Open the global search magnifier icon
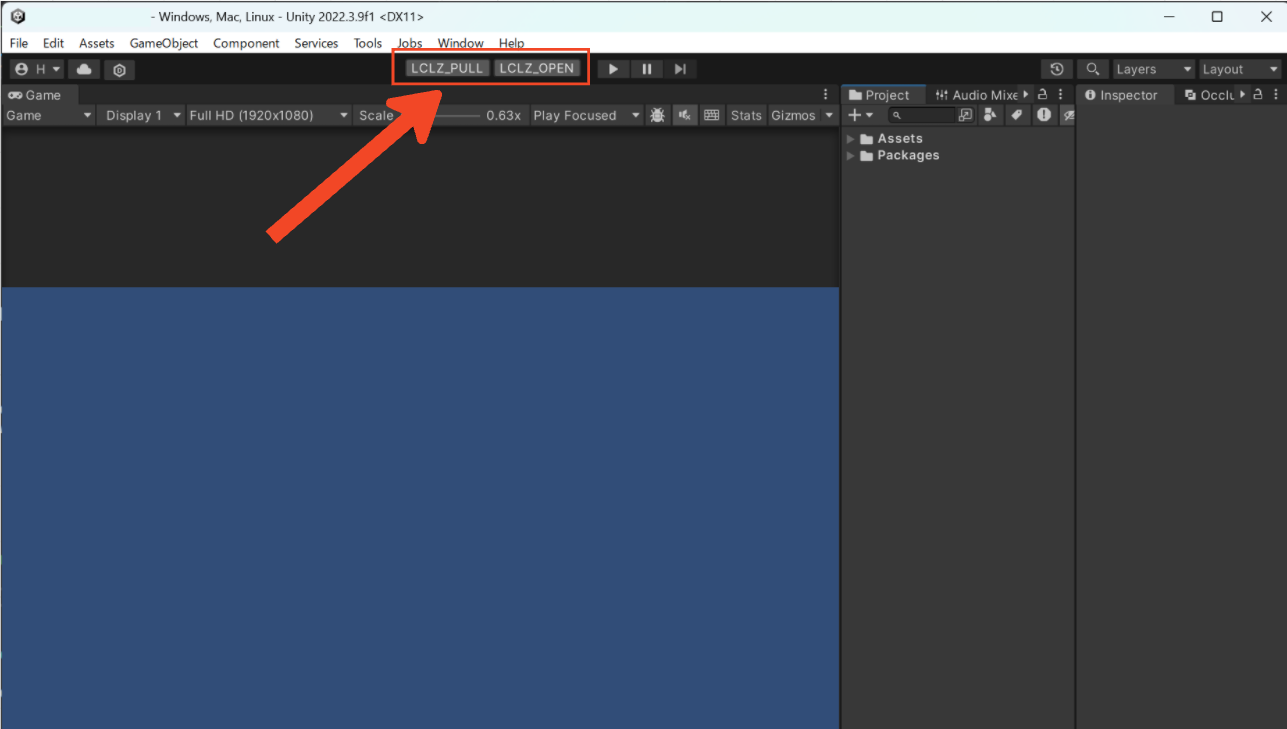This screenshot has width=1287, height=729. pos(1093,69)
